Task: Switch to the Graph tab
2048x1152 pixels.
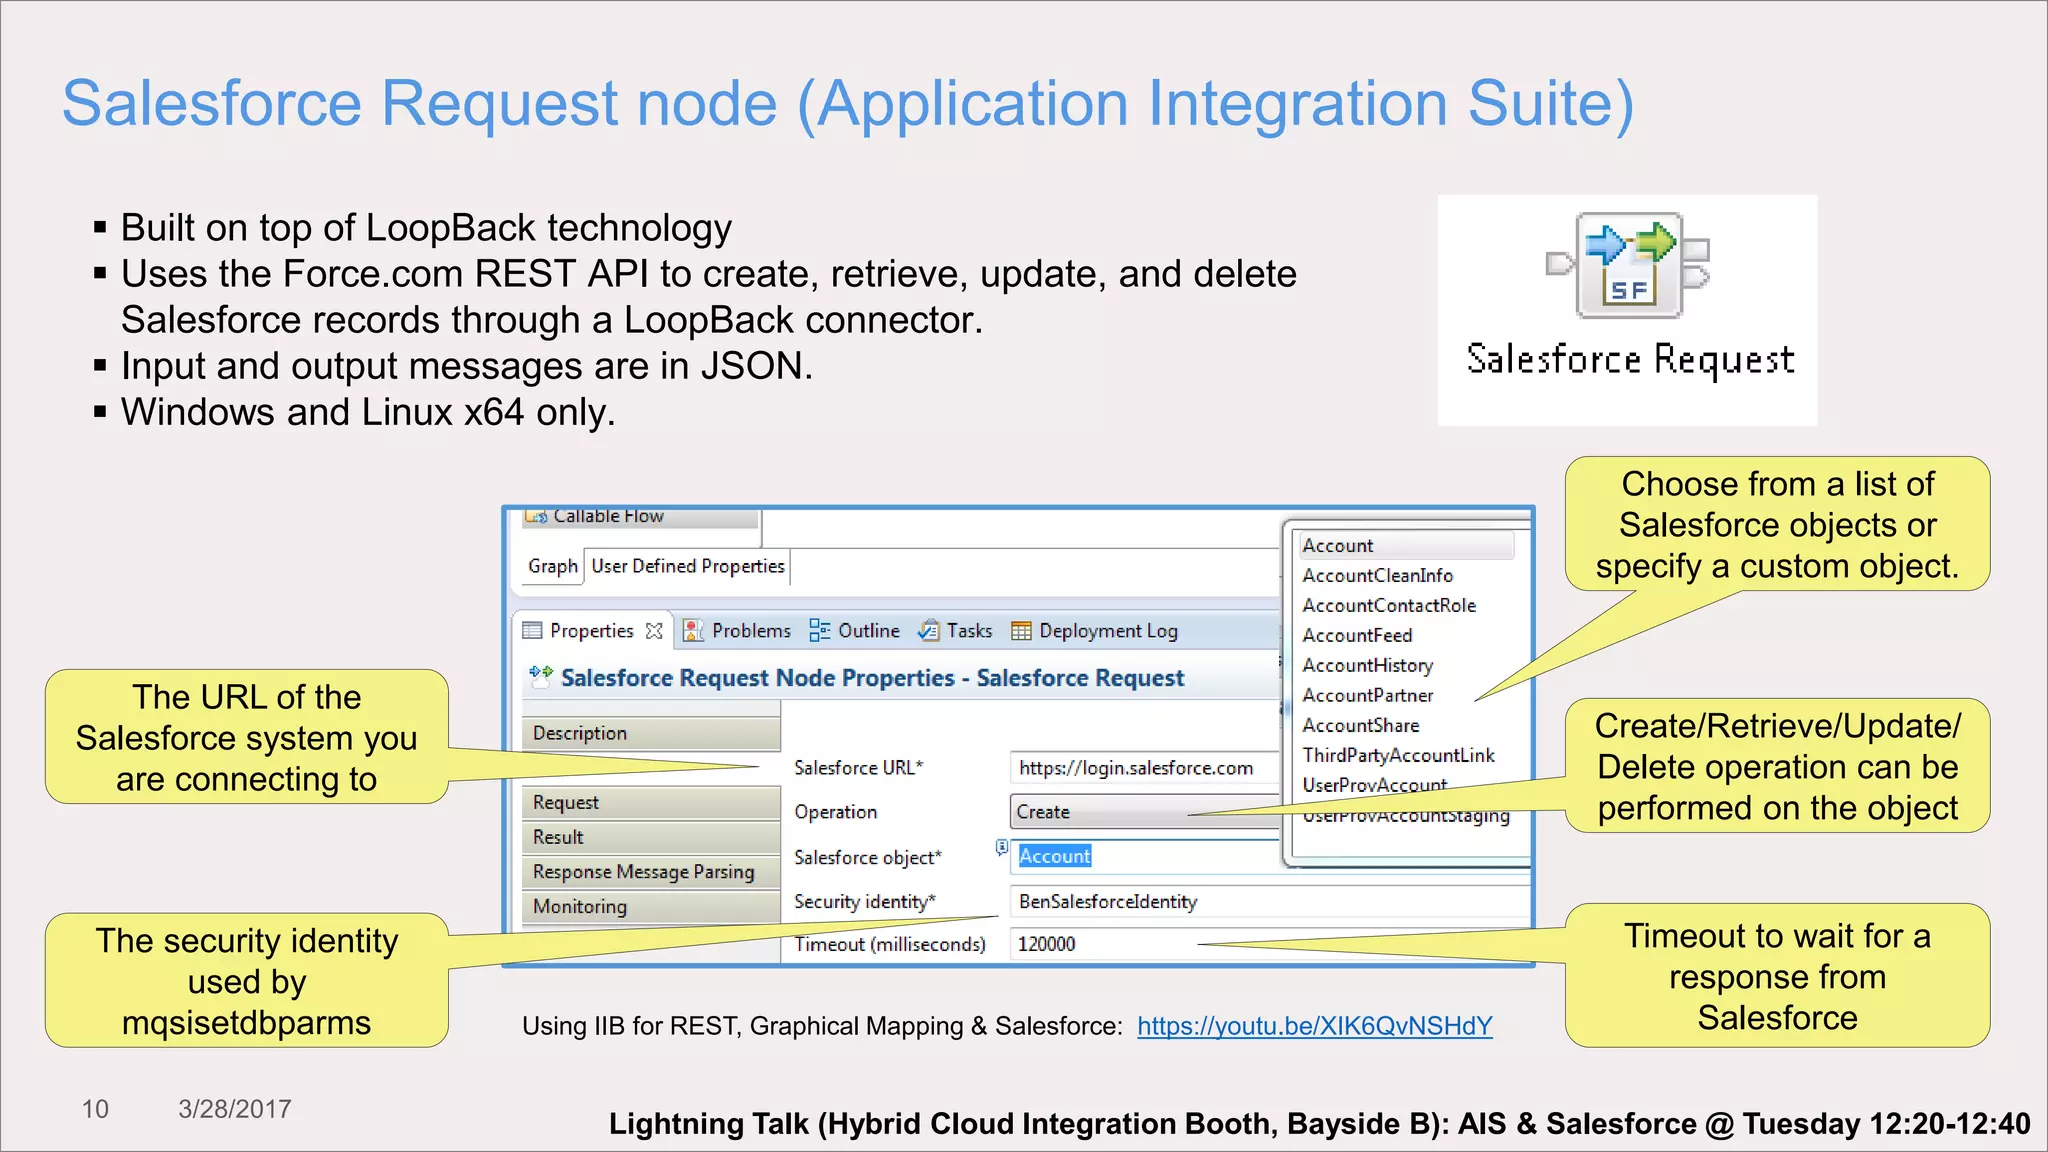Action: click(553, 566)
